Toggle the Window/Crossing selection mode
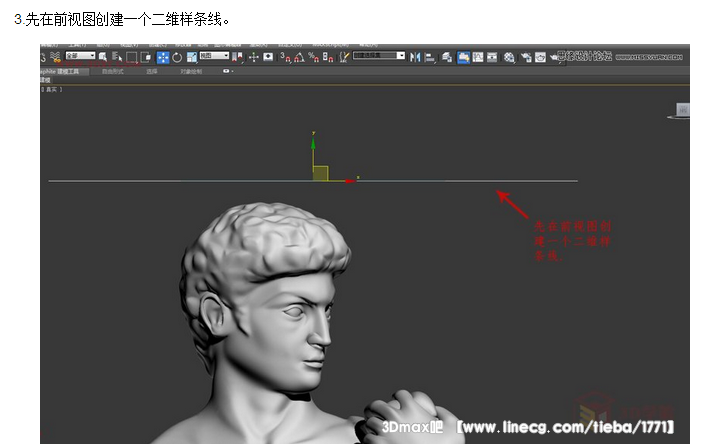703x444 pixels. click(145, 57)
